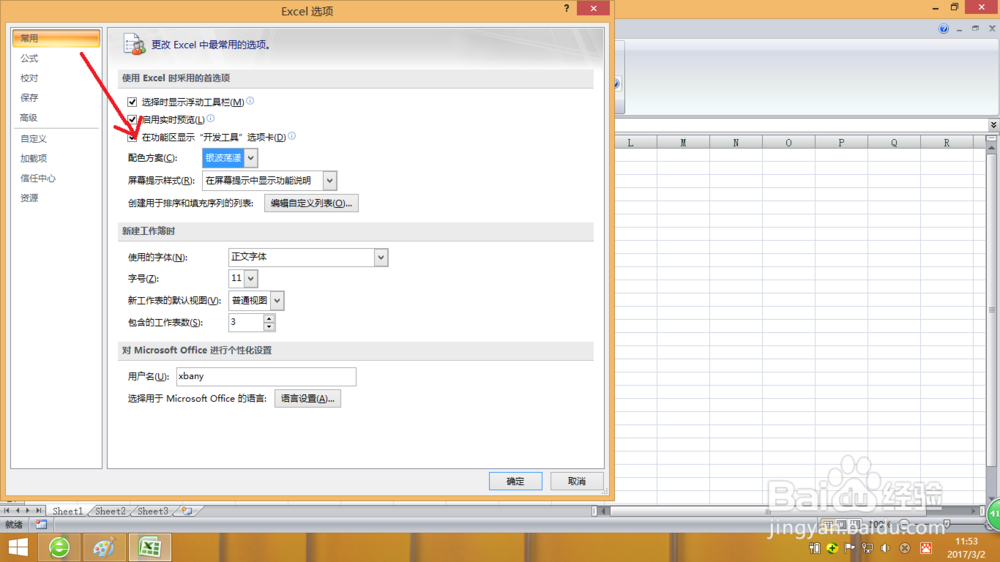Open the 使用的字体 font dropdown
The height and width of the screenshot is (562, 1000).
pos(381,257)
